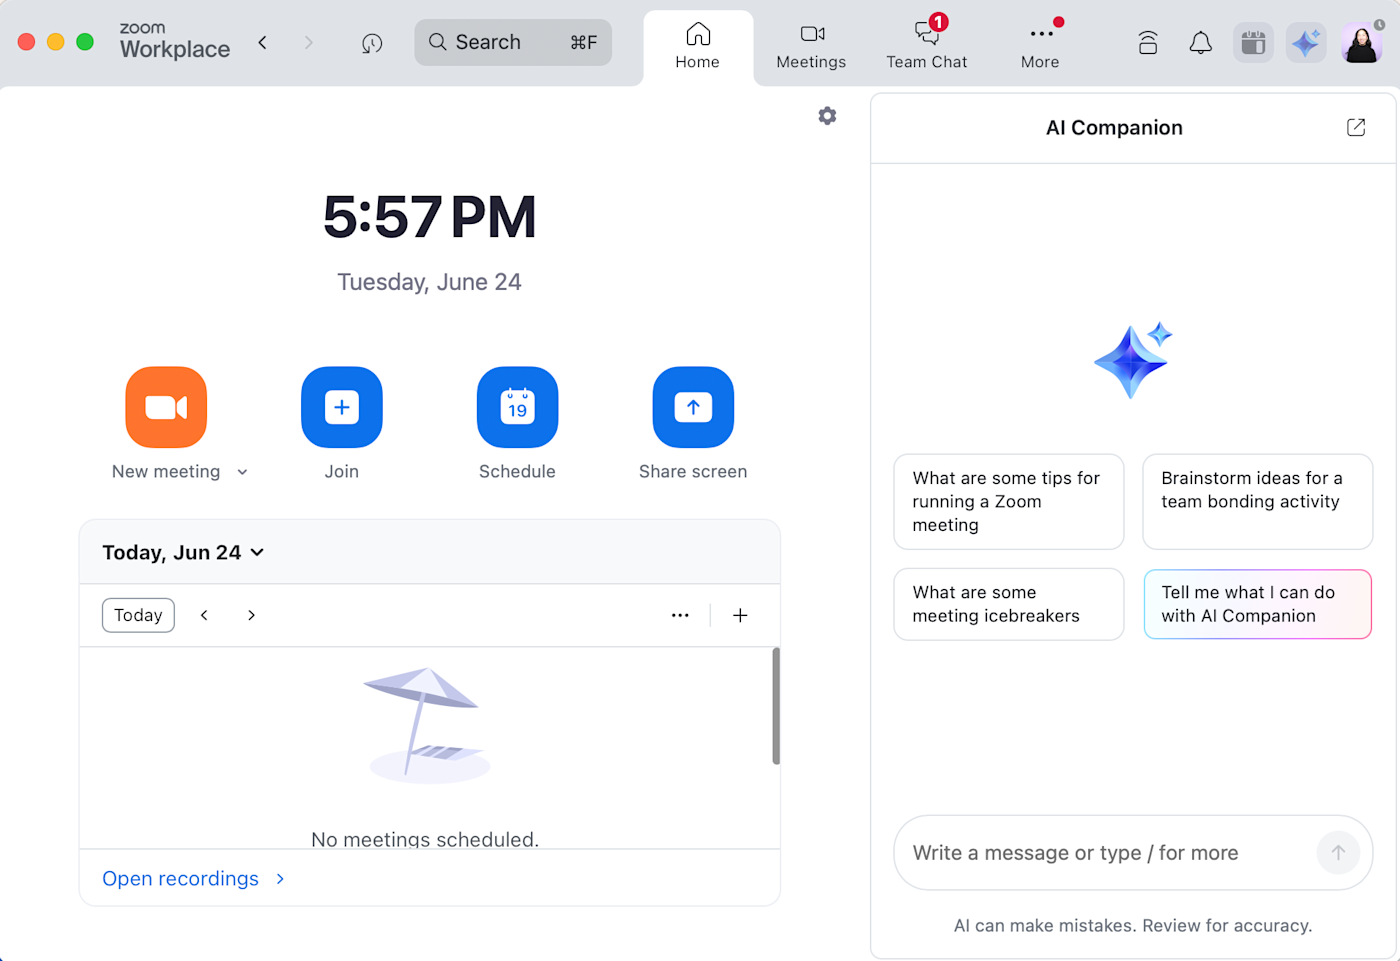Go forward with the right navigation arrow
This screenshot has width=1400, height=961.
(309, 42)
